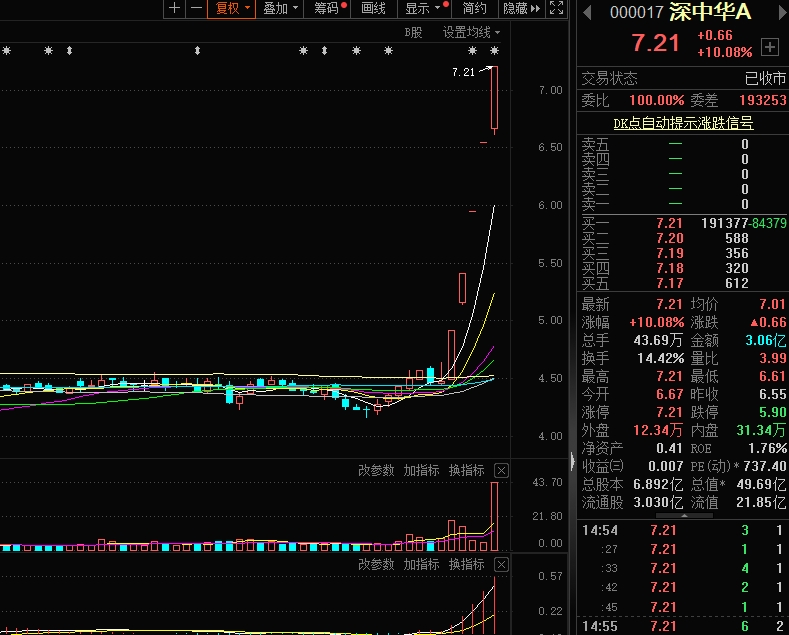789x635 pixels.
Task: Open the 筹码 chip distribution tab
Action: coord(328,8)
